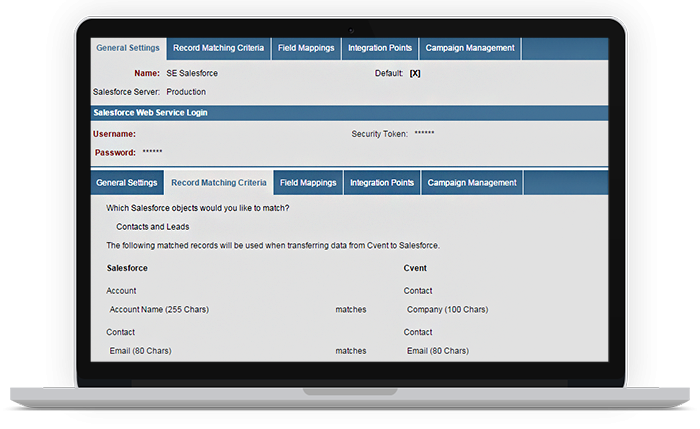Open Field Mappings tab in lower tab bar

tap(308, 183)
